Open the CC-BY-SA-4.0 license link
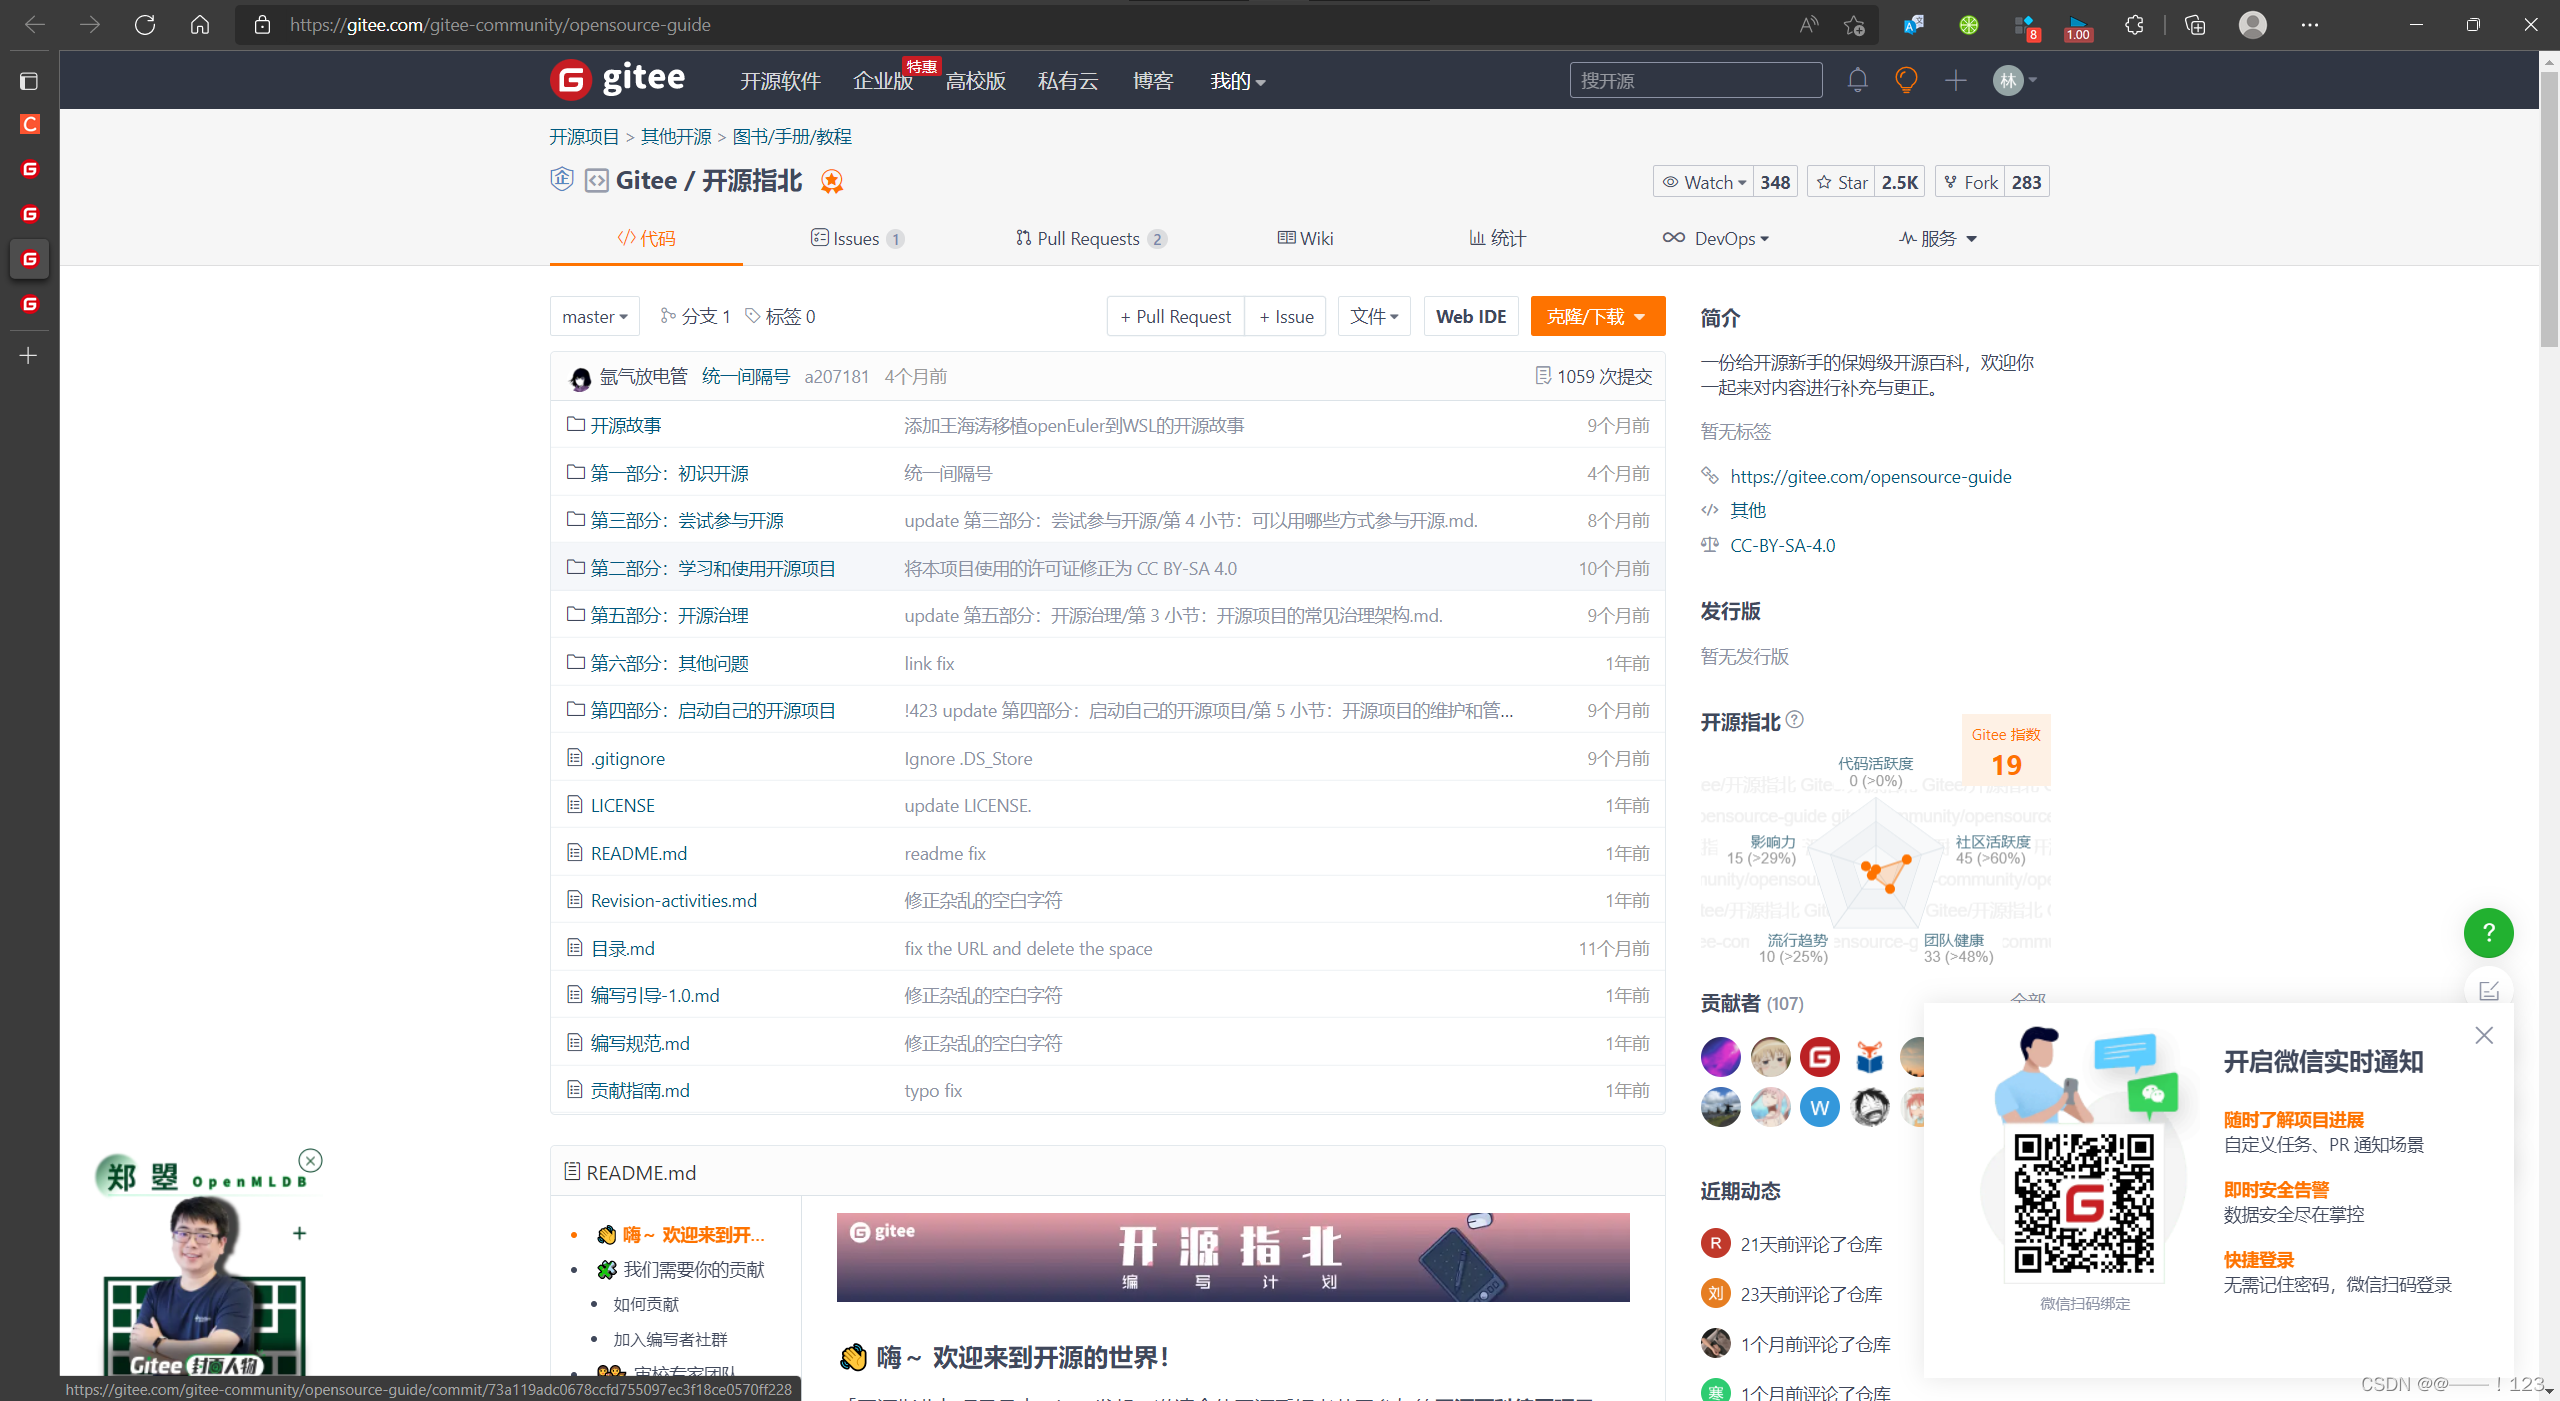The image size is (2560, 1401). [x=1782, y=545]
